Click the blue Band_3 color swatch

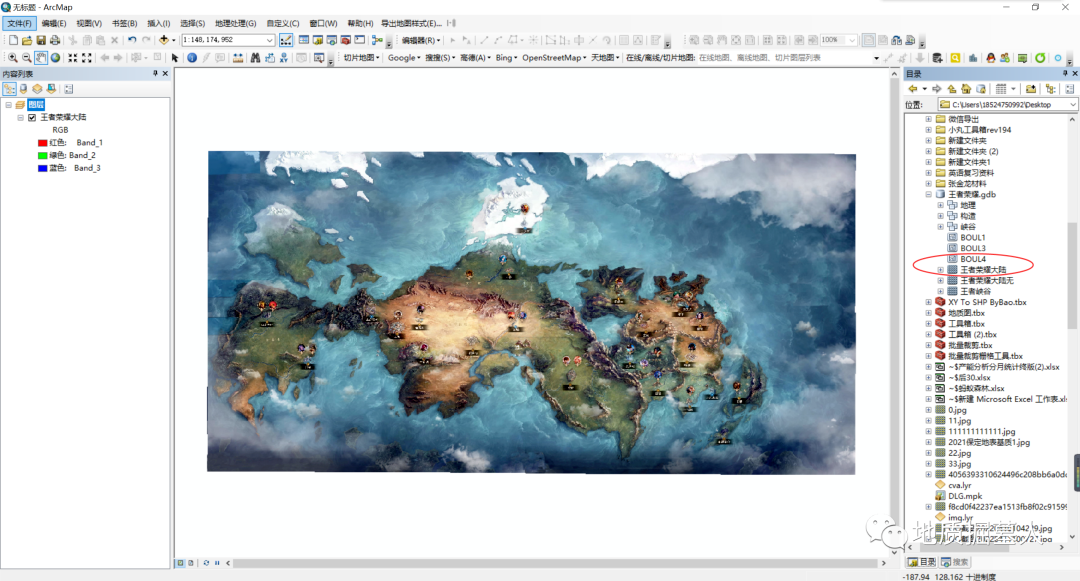pyautogui.click(x=43, y=168)
